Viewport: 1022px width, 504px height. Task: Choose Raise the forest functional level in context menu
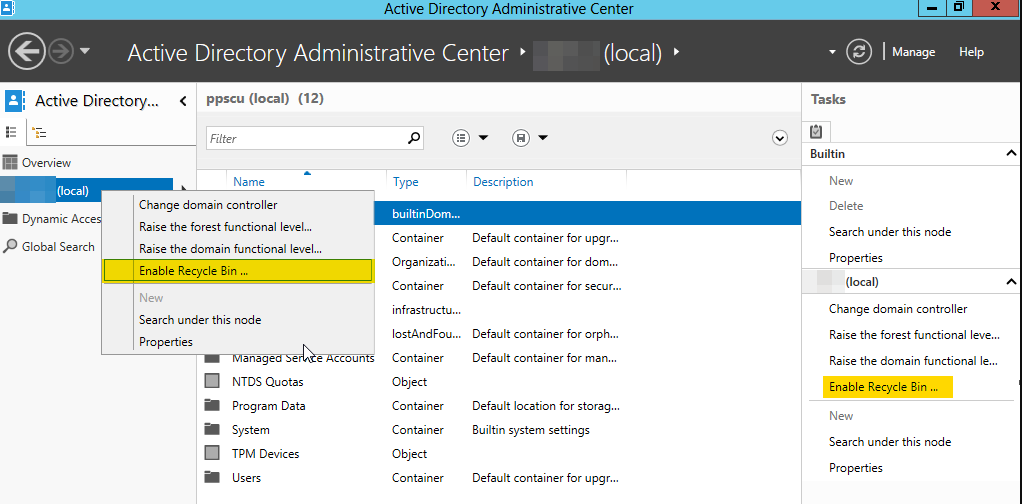coord(238,227)
